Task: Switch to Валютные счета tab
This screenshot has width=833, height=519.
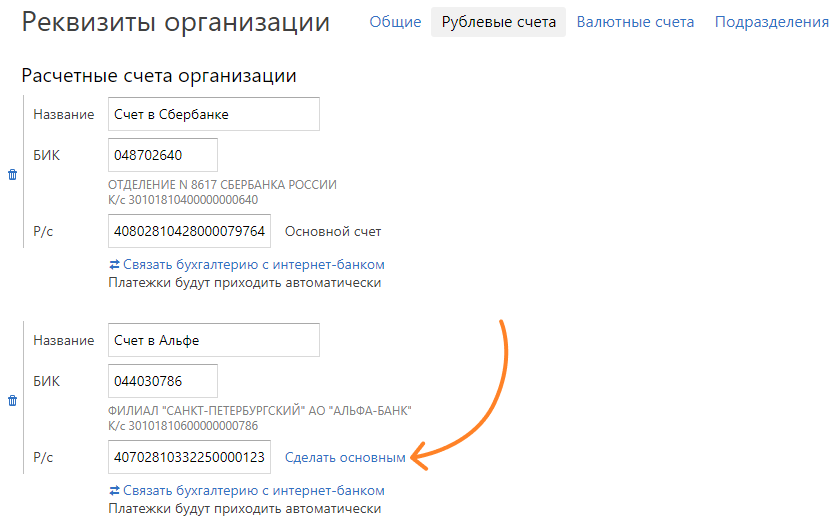Action: coord(635,22)
